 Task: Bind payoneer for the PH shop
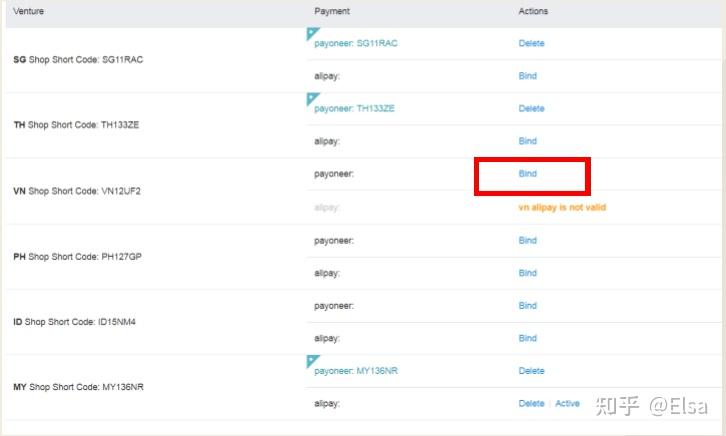tap(527, 240)
